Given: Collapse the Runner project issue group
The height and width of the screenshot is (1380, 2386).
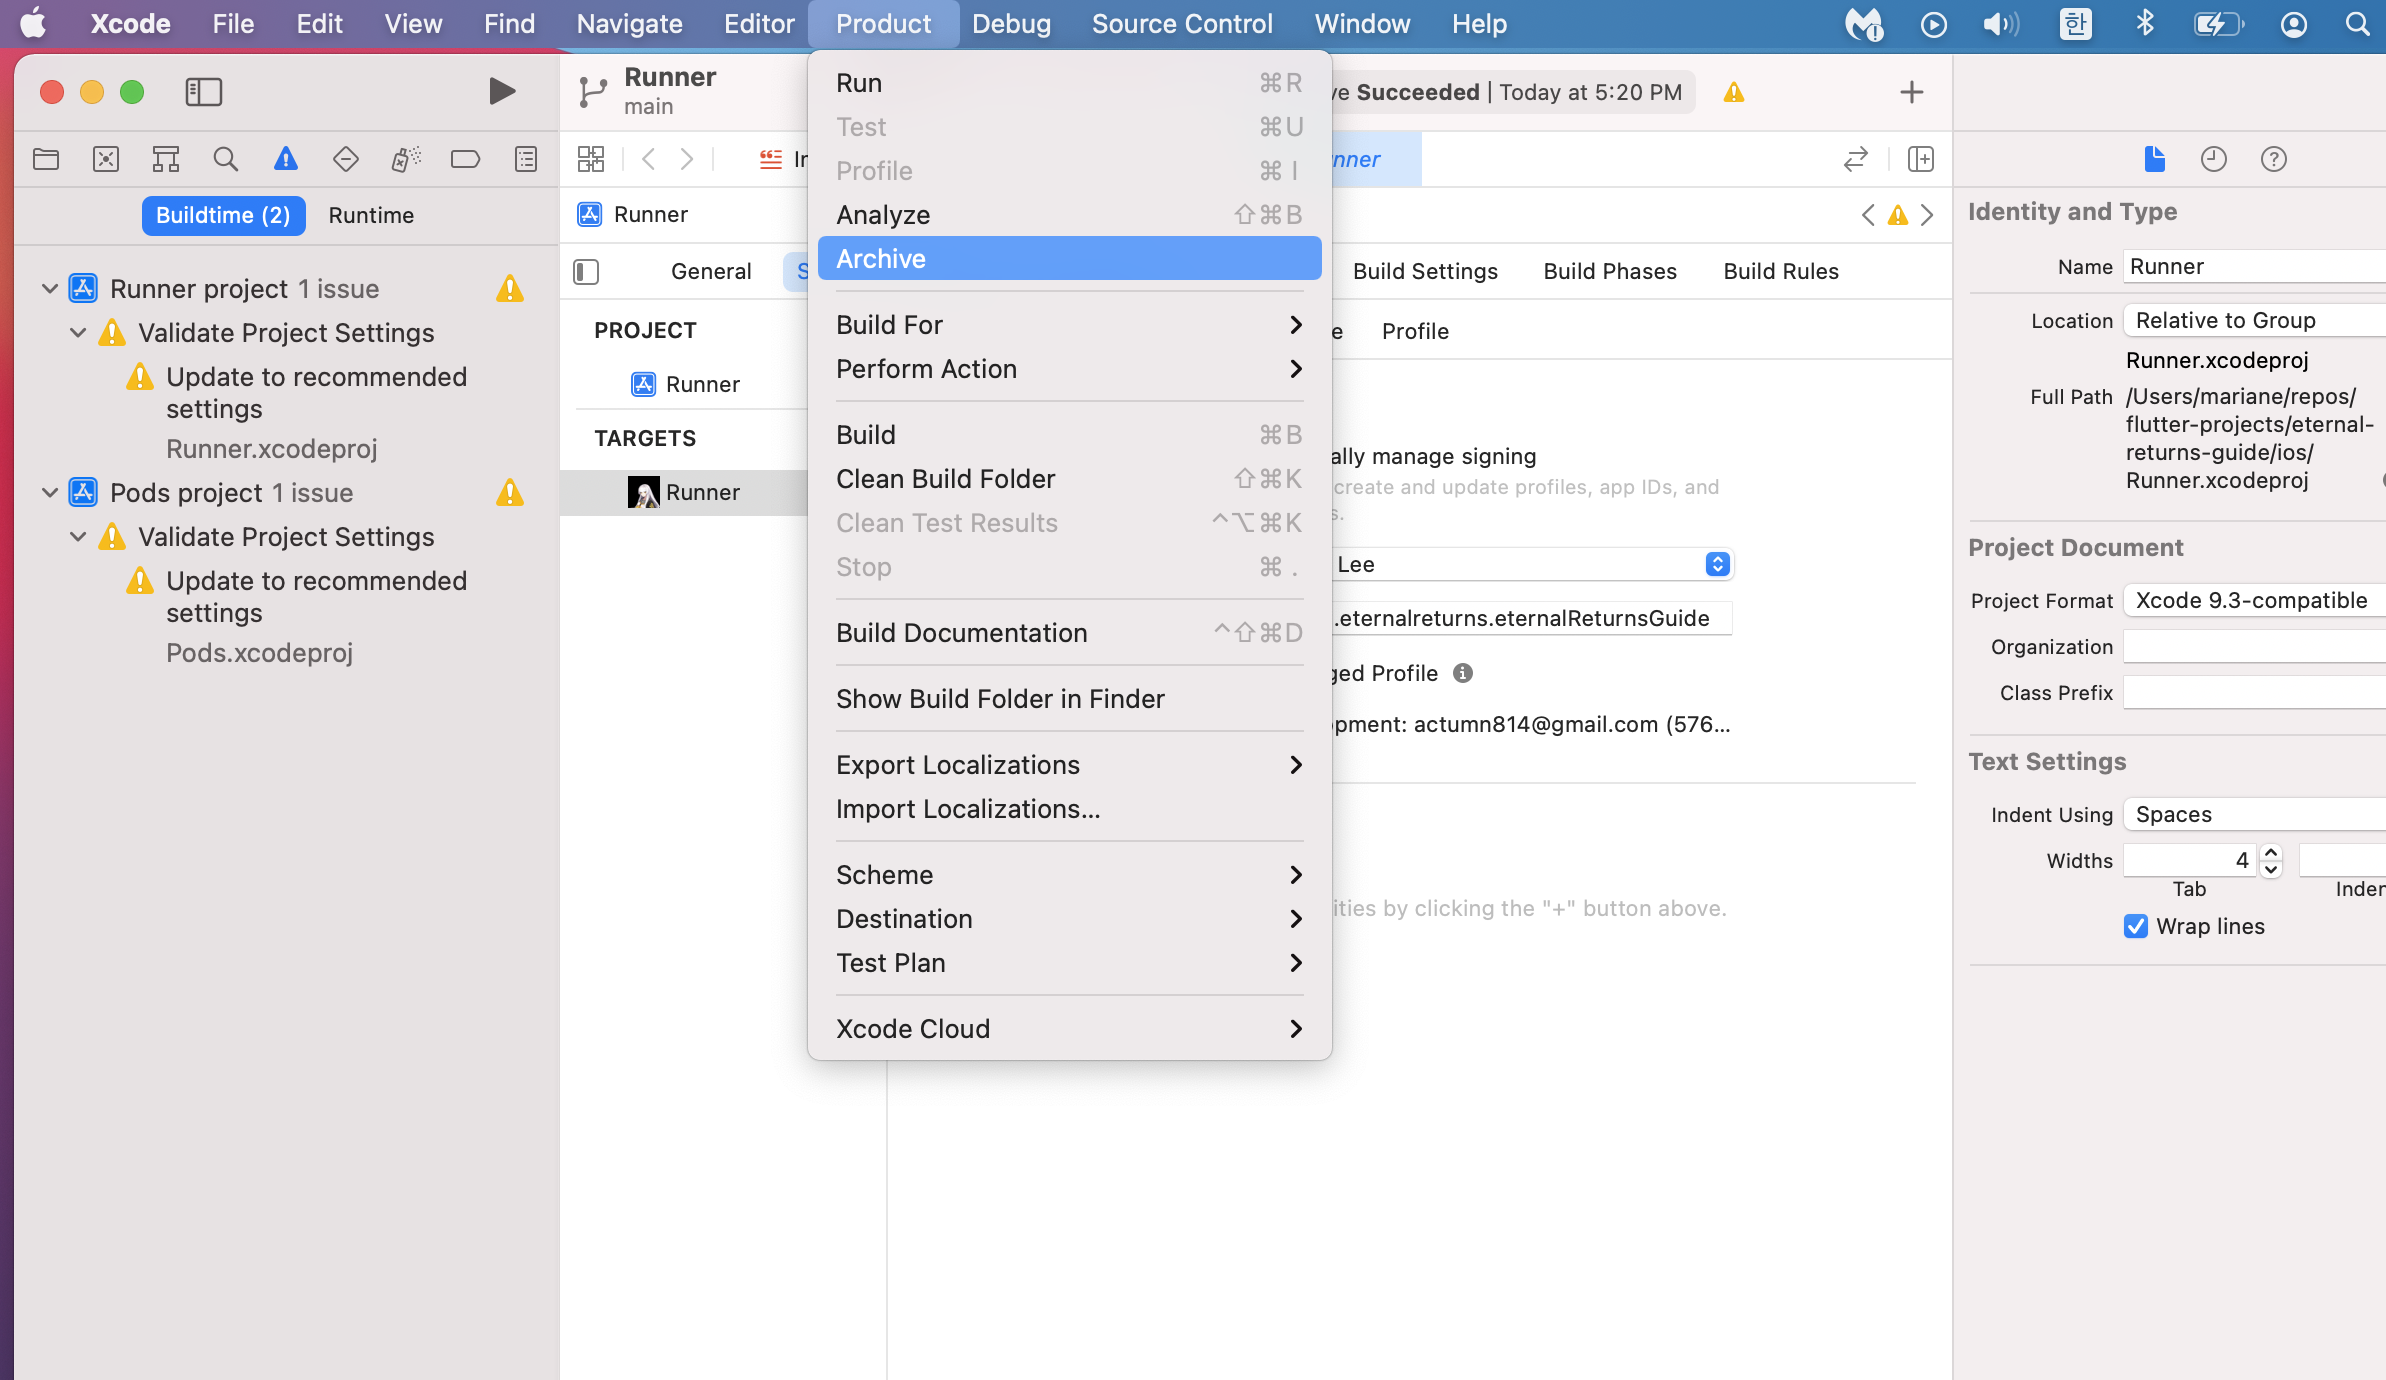Looking at the screenshot, I should tap(49, 289).
